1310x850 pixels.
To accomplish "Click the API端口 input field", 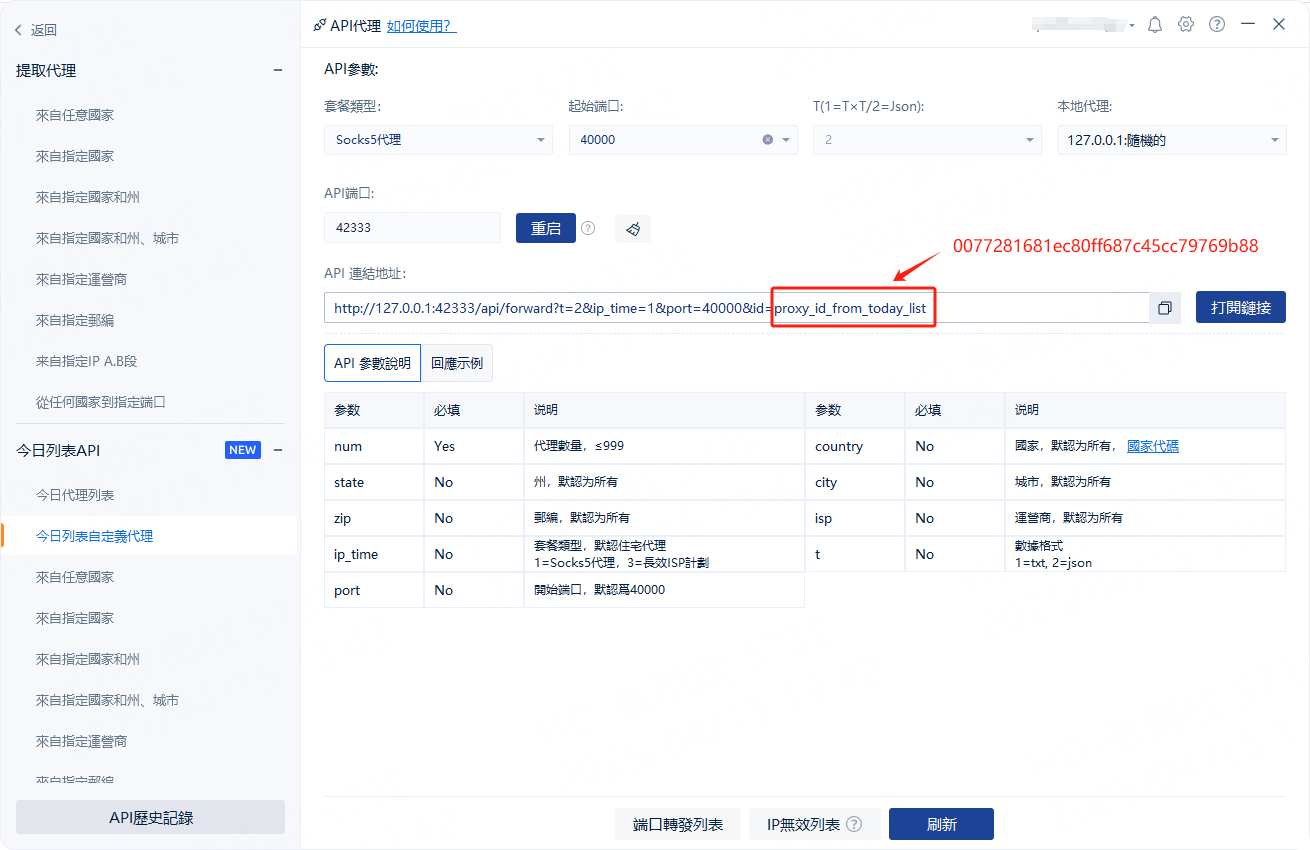I will pyautogui.click(x=412, y=228).
